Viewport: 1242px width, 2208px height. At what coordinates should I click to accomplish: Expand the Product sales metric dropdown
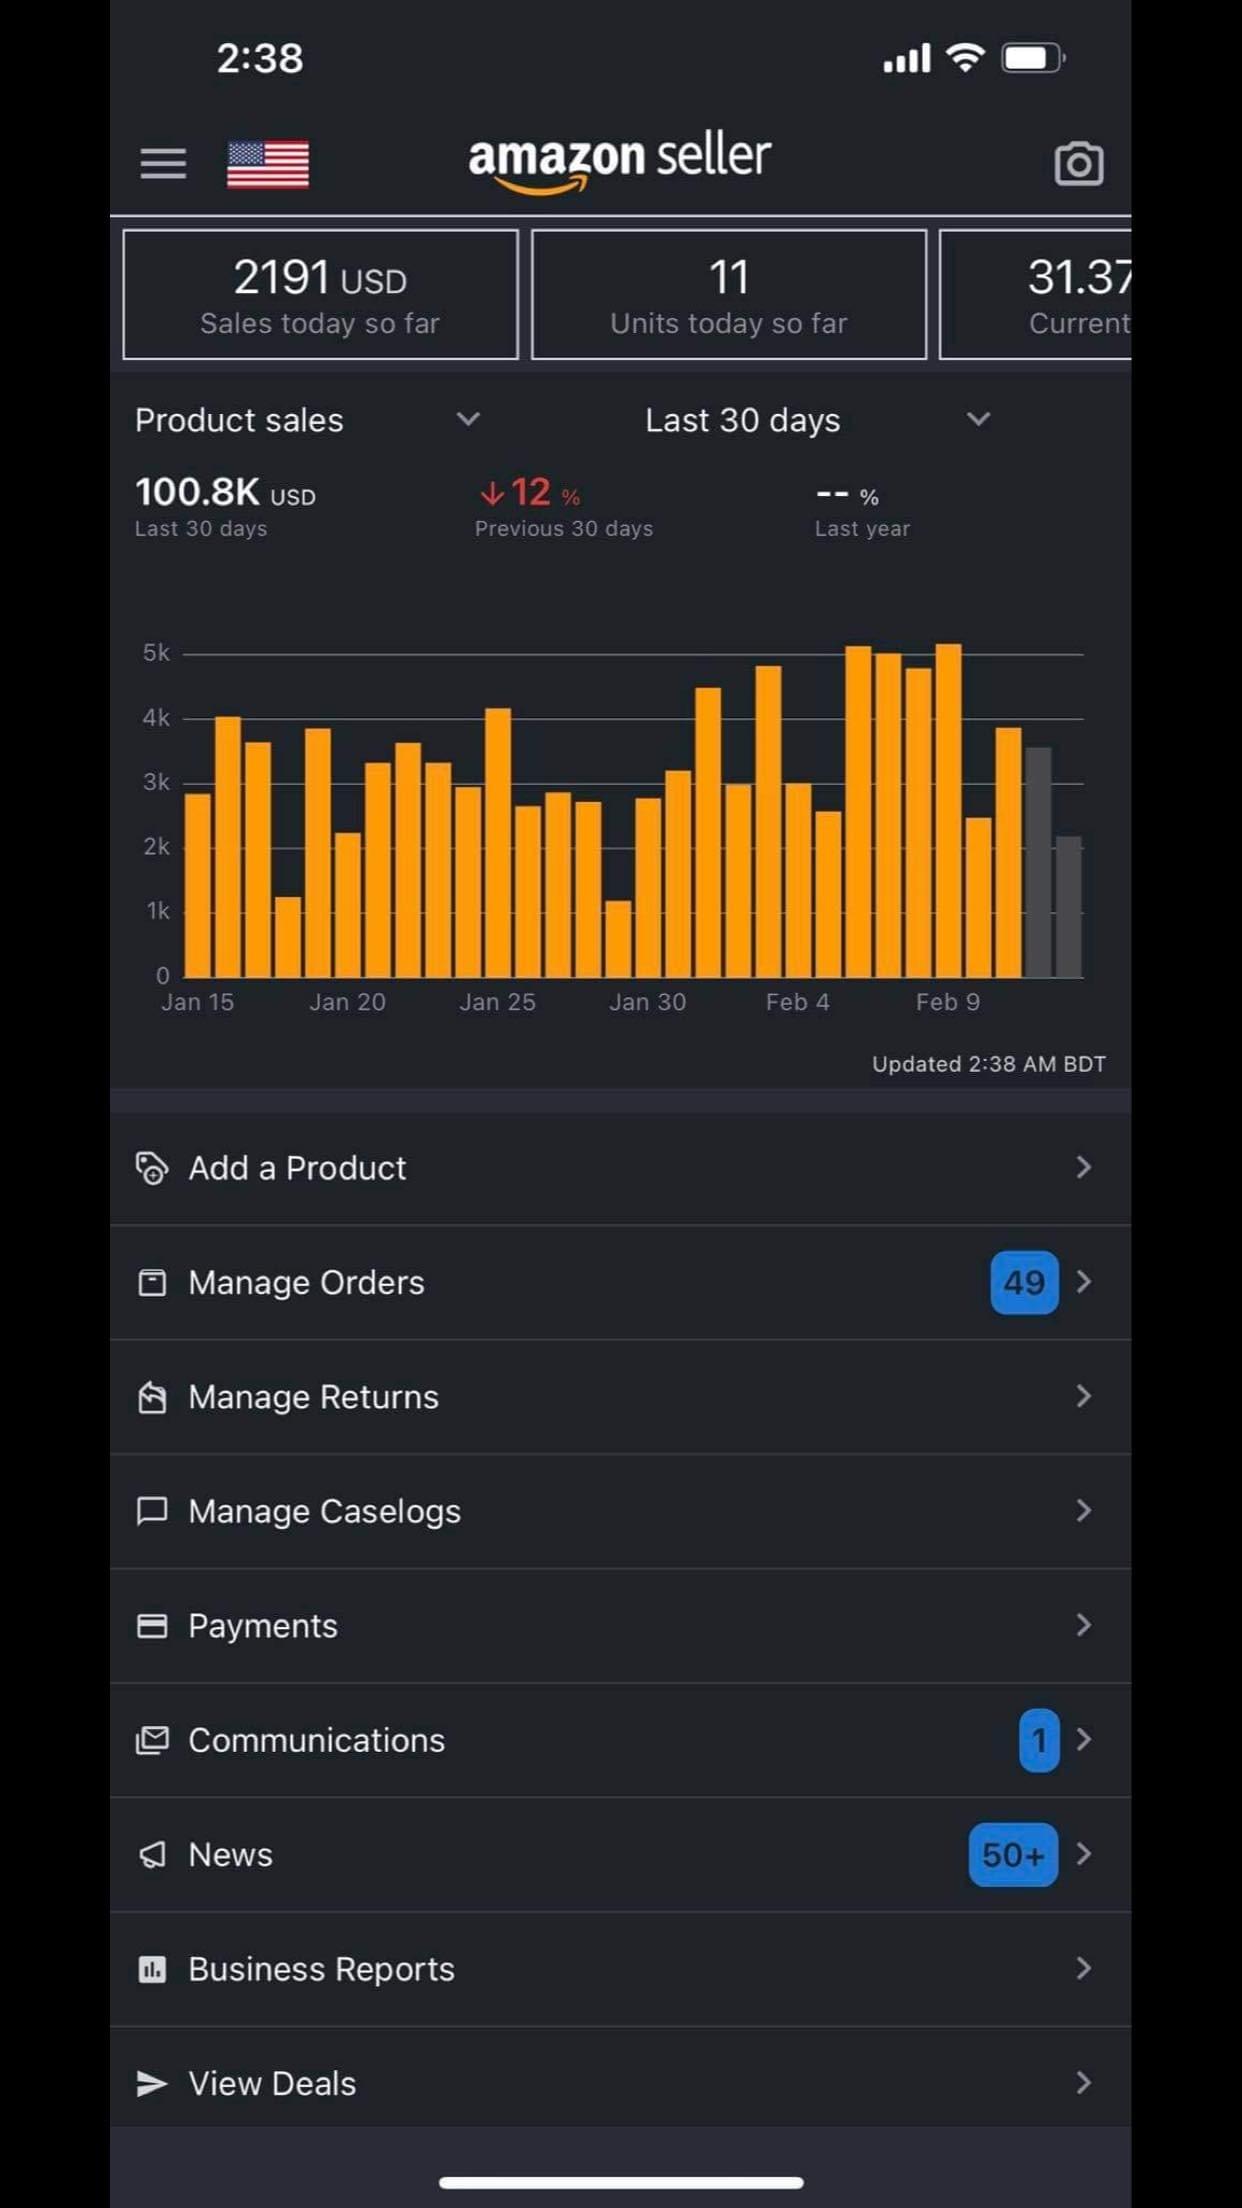click(x=468, y=420)
